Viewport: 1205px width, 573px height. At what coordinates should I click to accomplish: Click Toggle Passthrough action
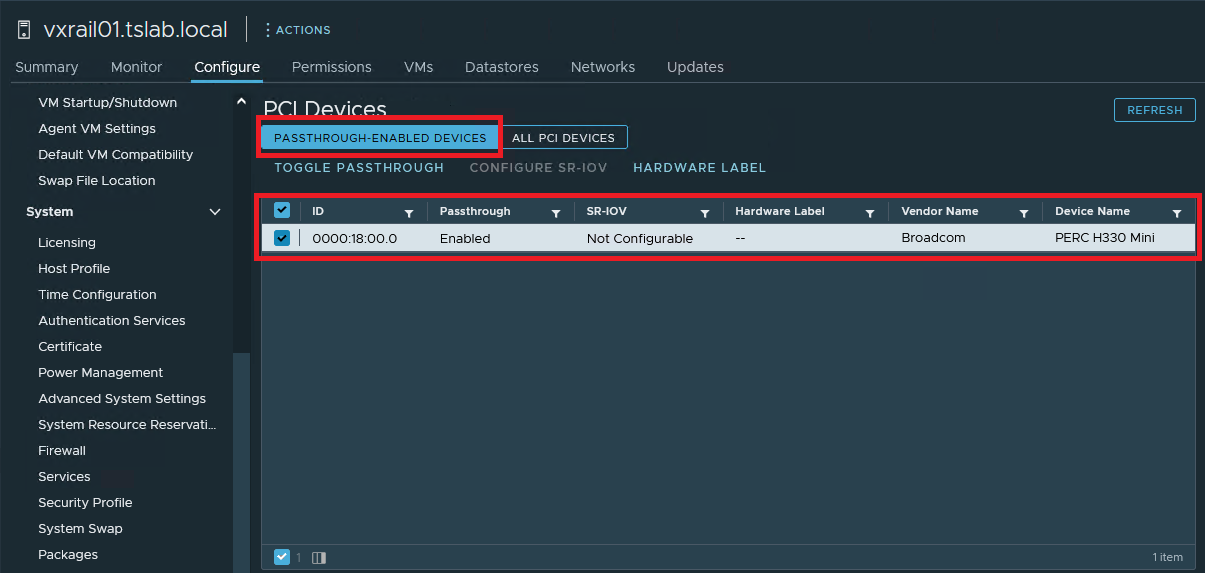pyautogui.click(x=359, y=168)
